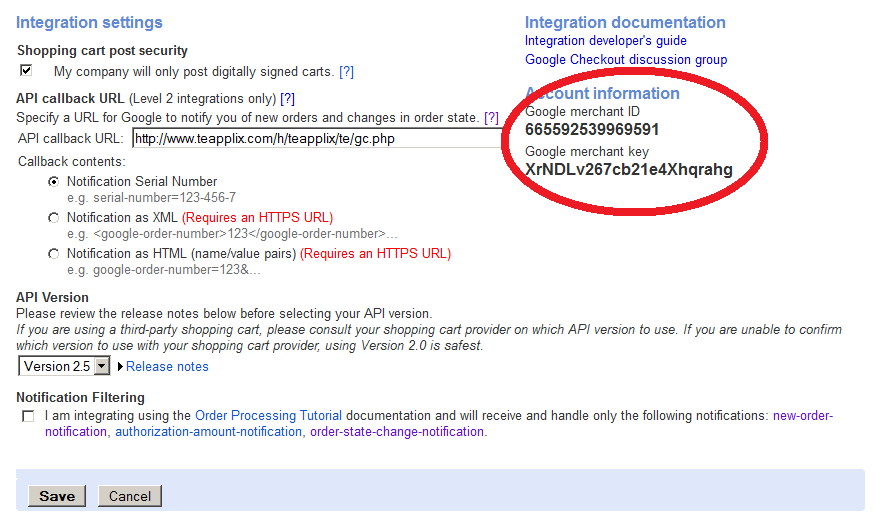
Task: Open help link beside API callback URL heading
Action: click(x=288, y=99)
